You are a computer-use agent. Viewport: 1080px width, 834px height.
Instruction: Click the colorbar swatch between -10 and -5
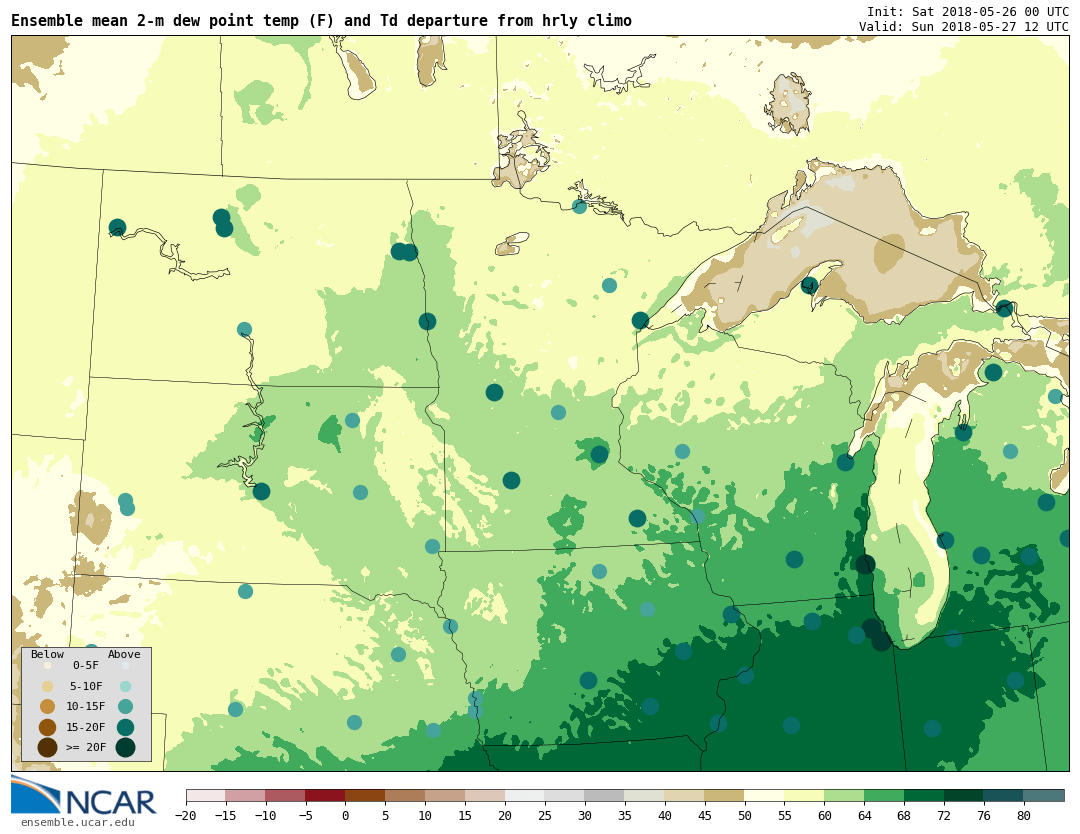pyautogui.click(x=286, y=795)
